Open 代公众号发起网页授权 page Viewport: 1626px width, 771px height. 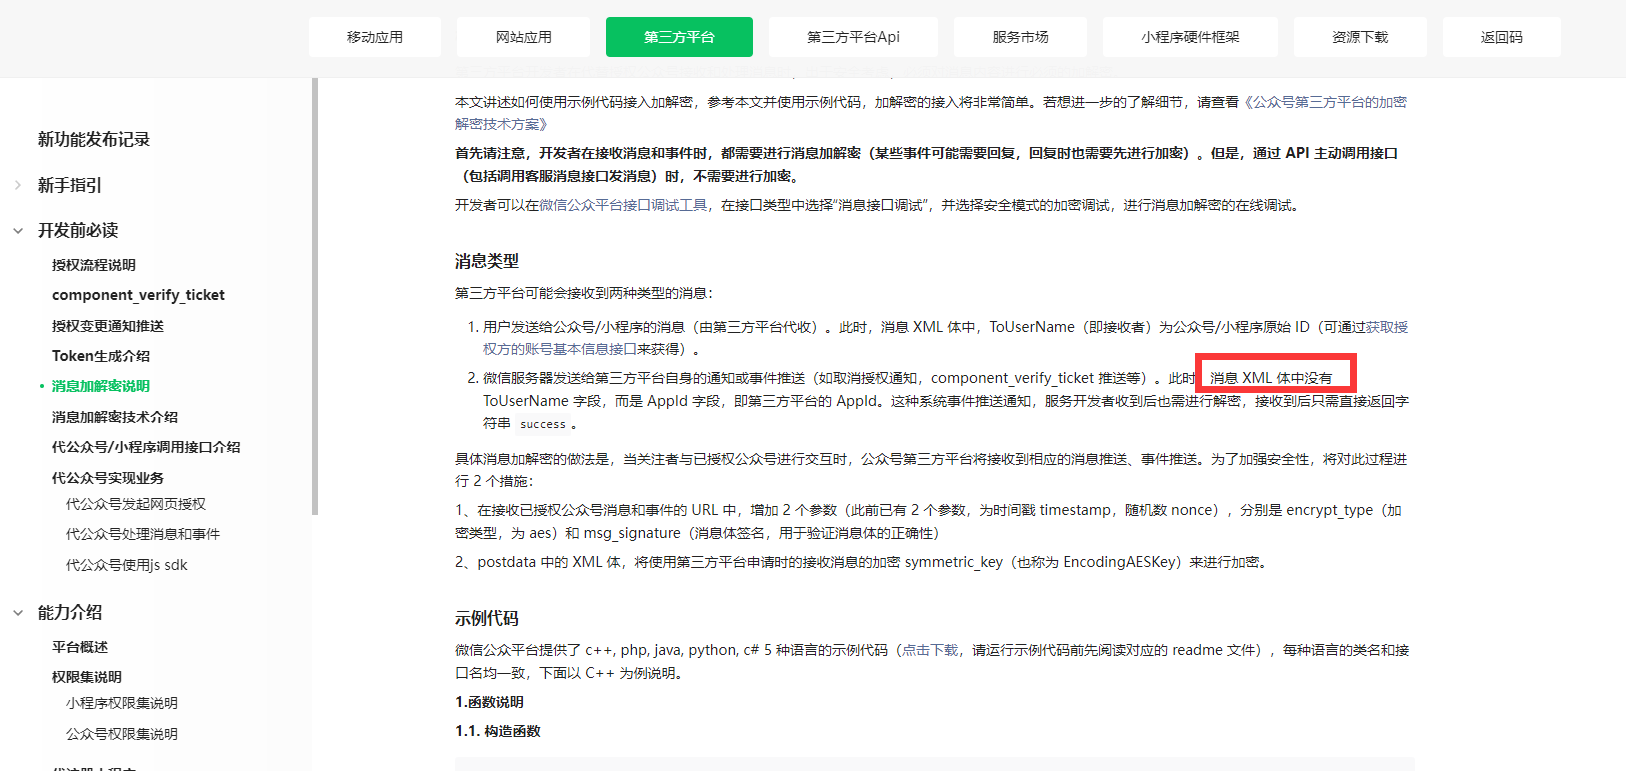coord(136,504)
